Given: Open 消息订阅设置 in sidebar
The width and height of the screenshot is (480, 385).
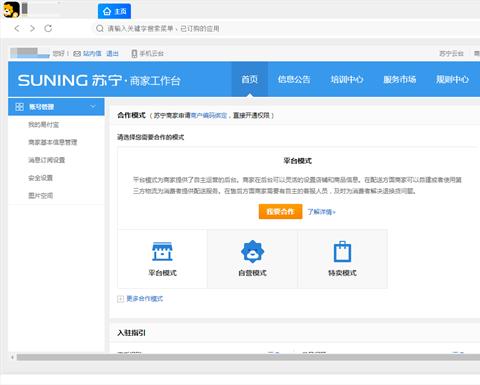Looking at the screenshot, I should (46, 160).
